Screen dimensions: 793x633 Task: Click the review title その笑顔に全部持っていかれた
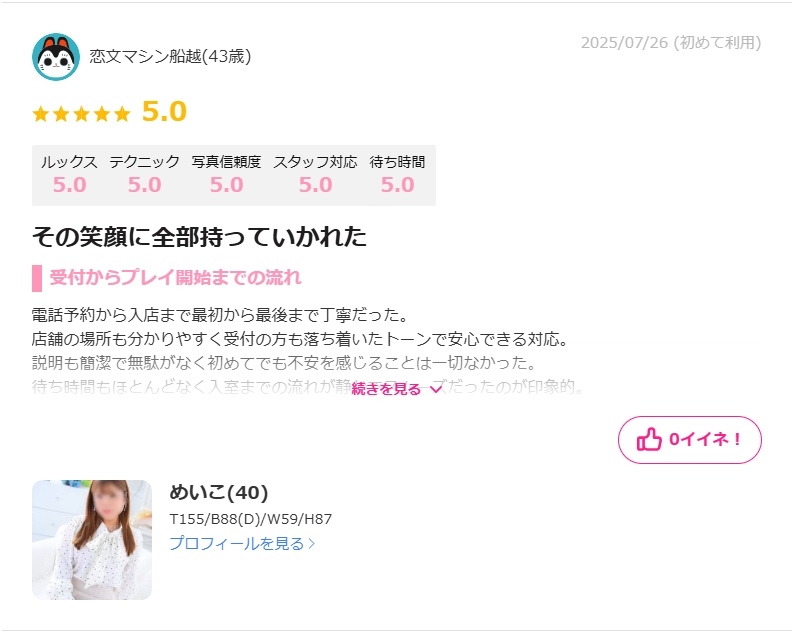(x=199, y=237)
